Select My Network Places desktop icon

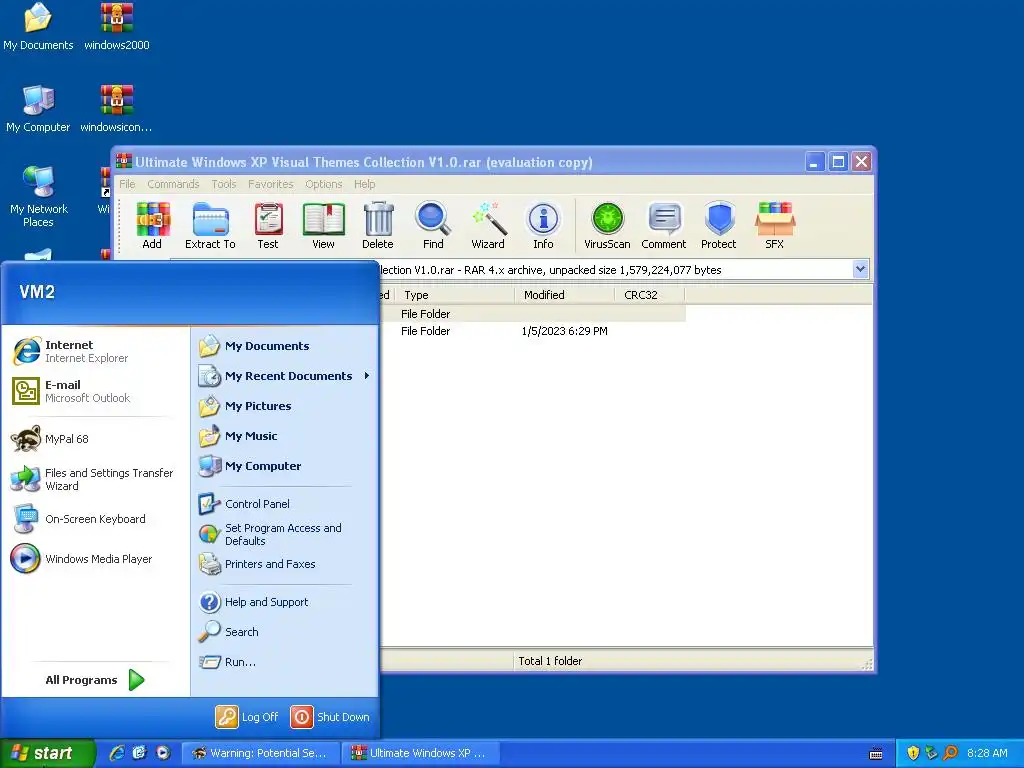39,197
